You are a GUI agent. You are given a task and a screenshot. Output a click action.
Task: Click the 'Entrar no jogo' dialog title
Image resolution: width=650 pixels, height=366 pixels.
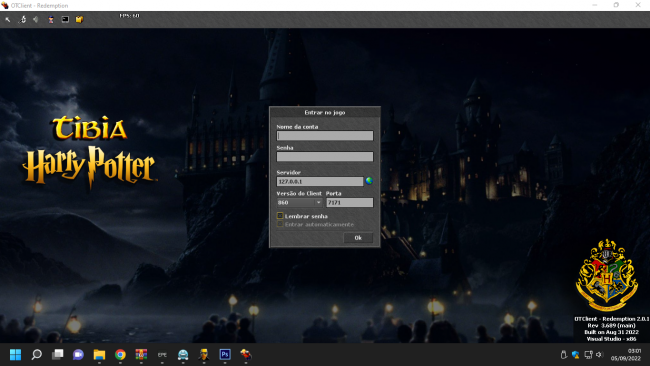coord(325,112)
